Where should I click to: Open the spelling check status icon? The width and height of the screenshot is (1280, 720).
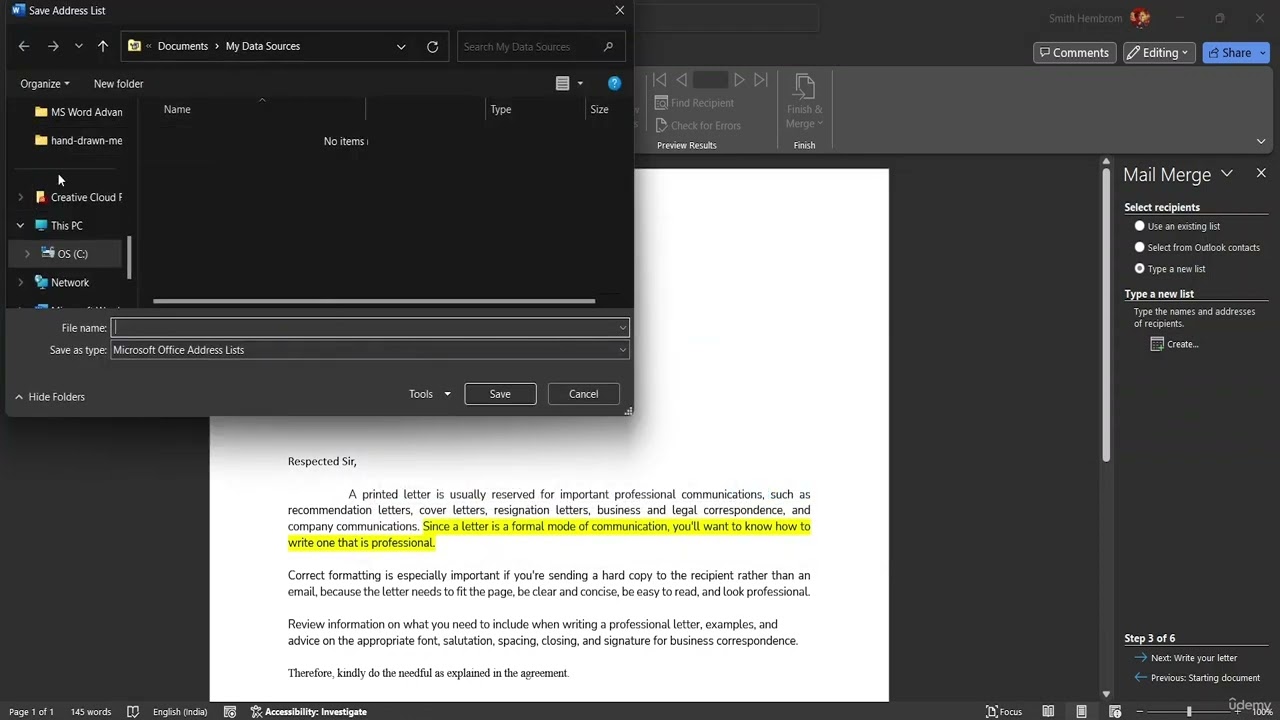[x=133, y=712]
